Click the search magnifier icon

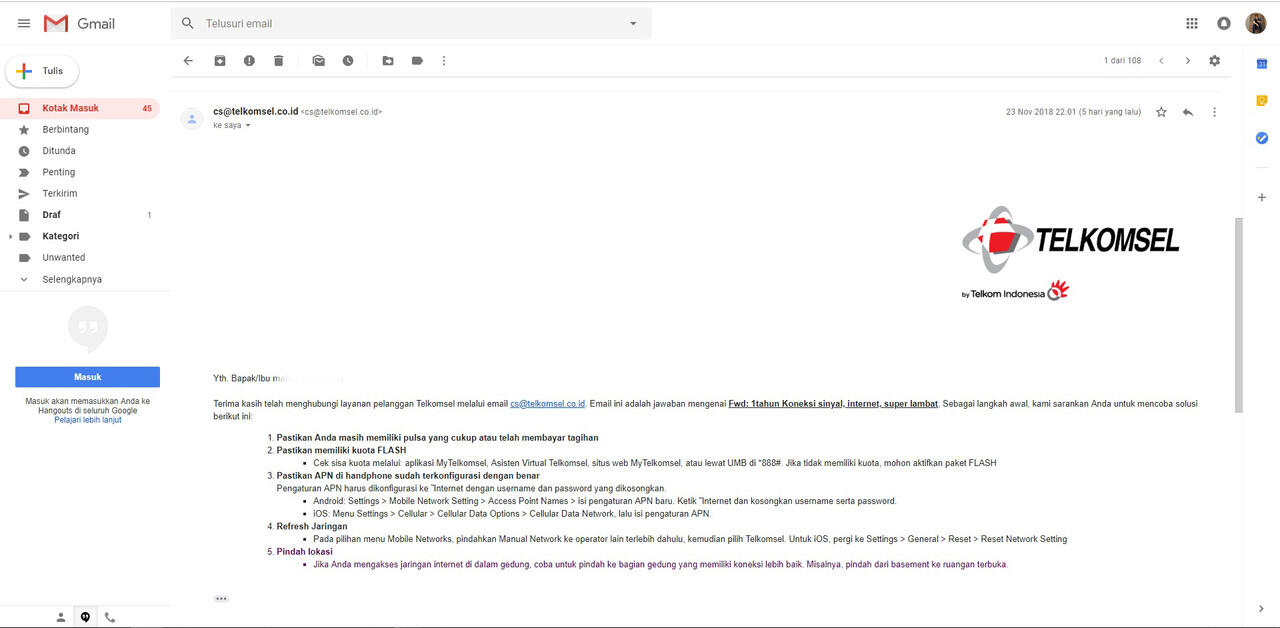[x=187, y=23]
